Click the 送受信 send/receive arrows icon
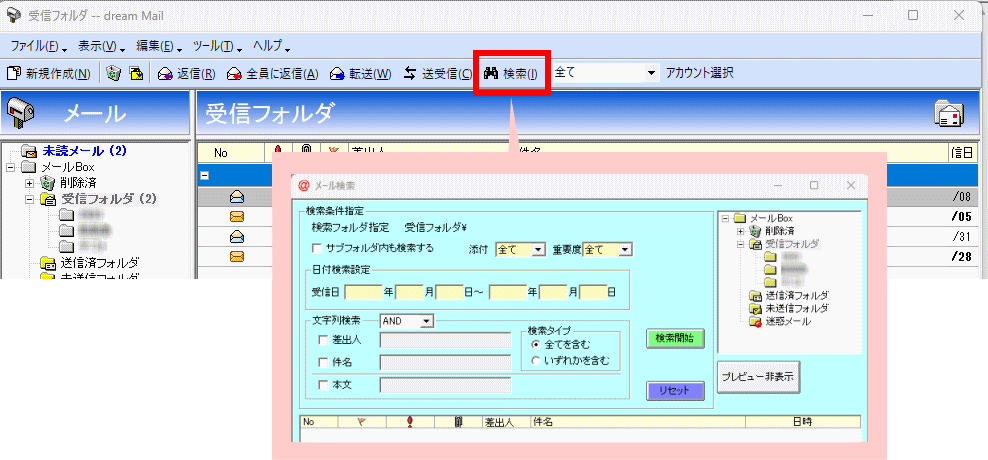Image resolution: width=988 pixels, height=460 pixels. [x=411, y=73]
